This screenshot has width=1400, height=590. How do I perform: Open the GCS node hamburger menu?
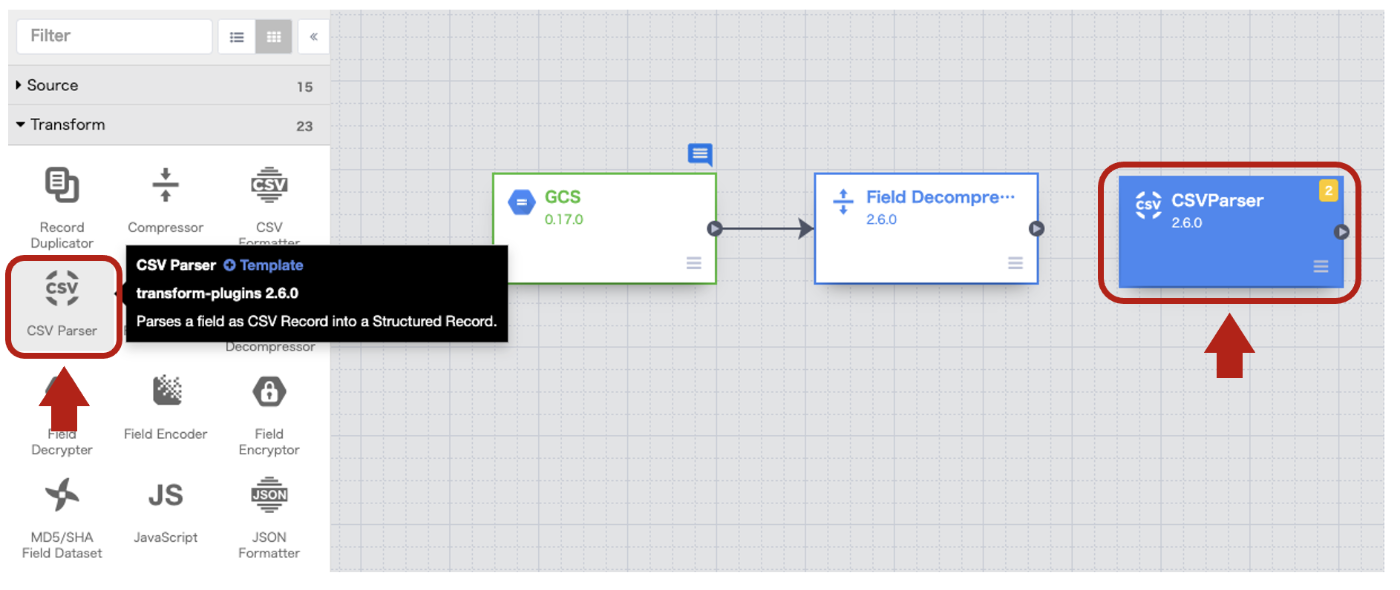click(x=694, y=263)
